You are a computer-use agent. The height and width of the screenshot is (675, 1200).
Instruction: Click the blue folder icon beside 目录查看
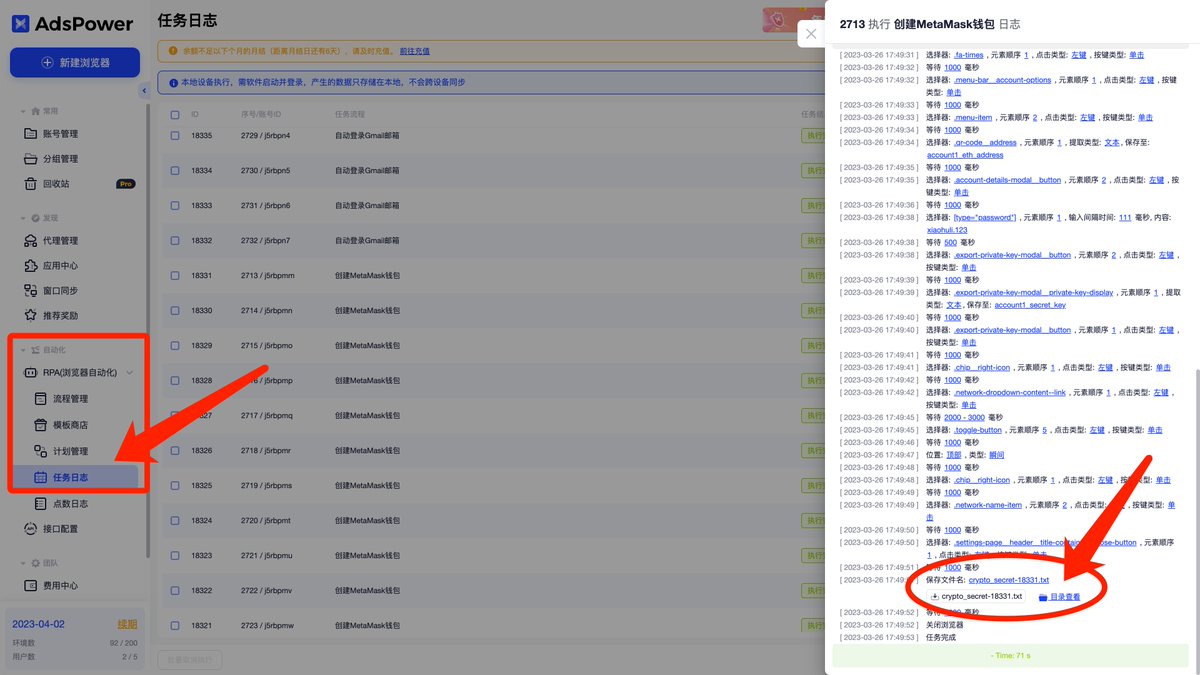click(1043, 597)
